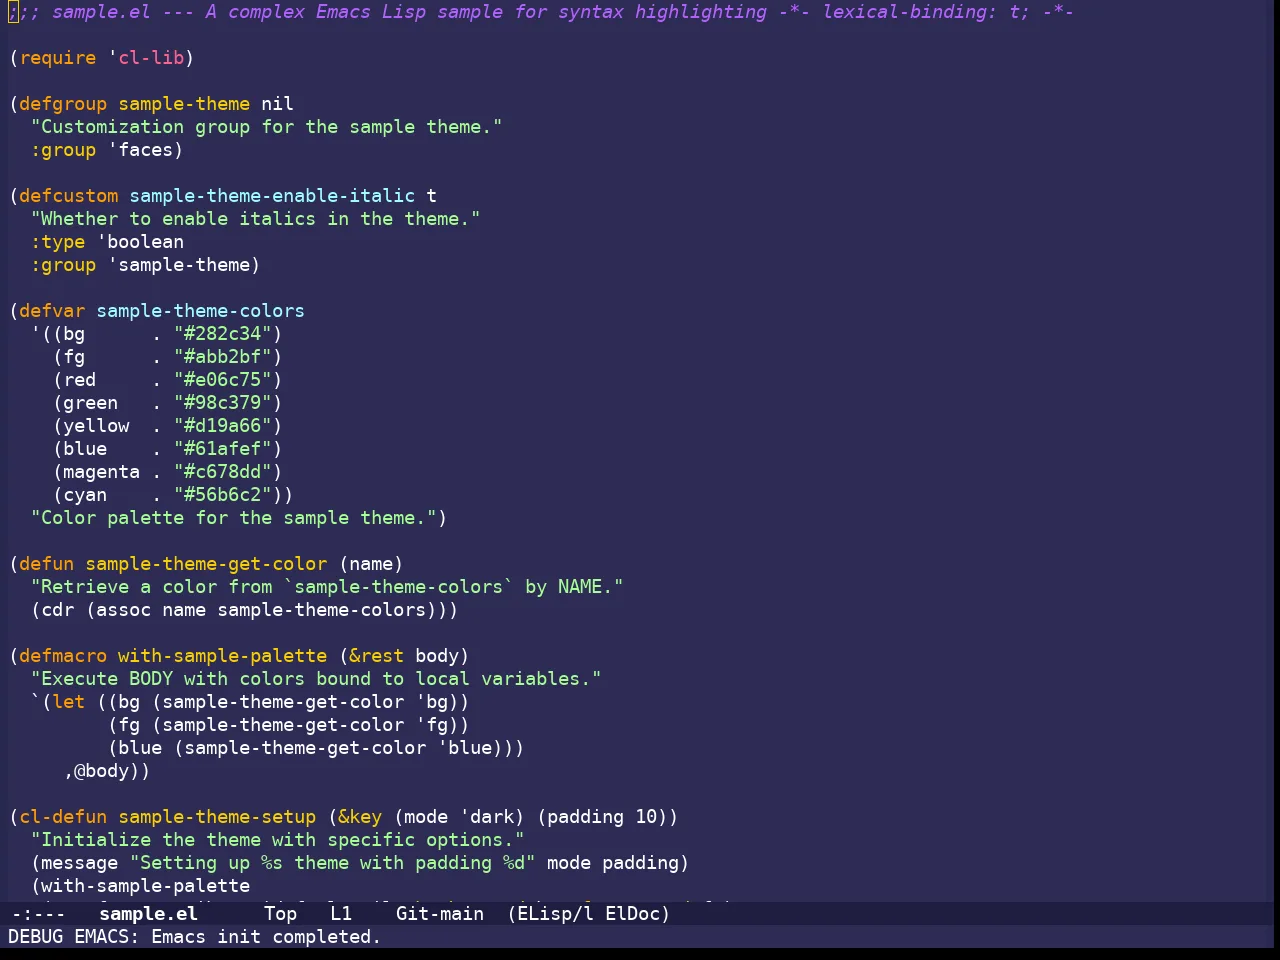Image resolution: width=1280 pixels, height=960 pixels.
Task: Open the Git-main version control indicator
Action: click(x=440, y=913)
